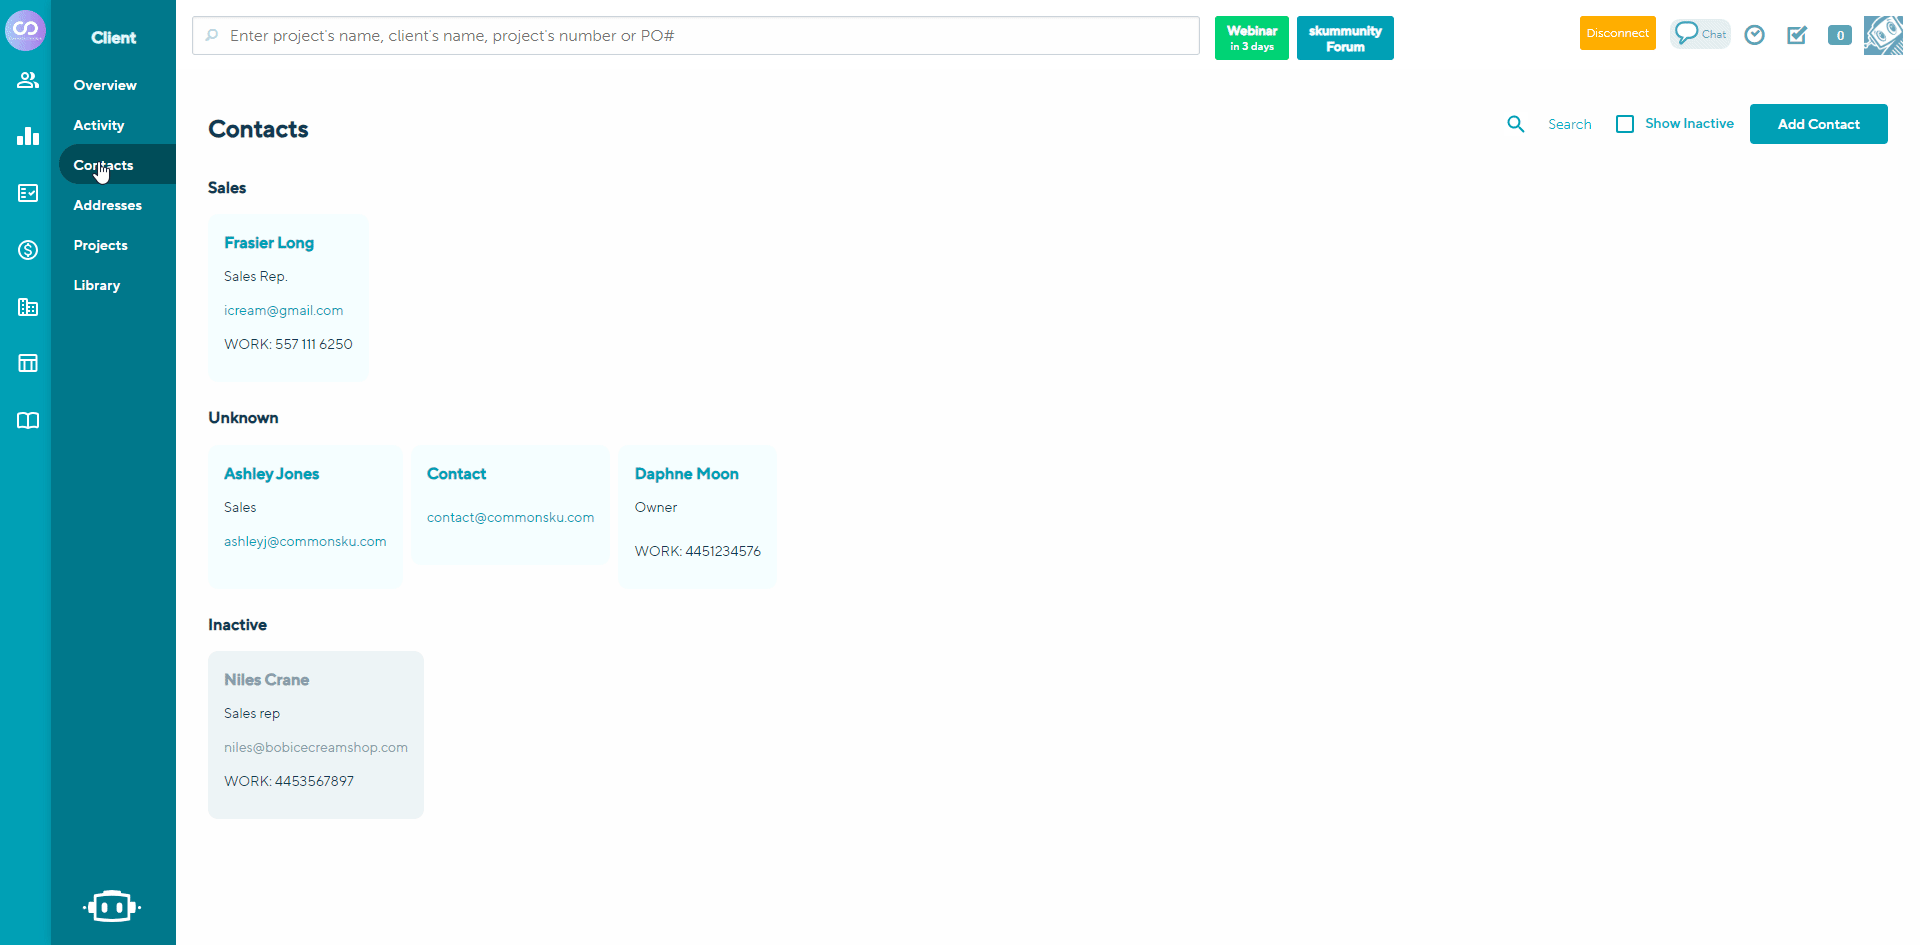This screenshot has height=945, width=1920.
Task: Click the clock reminders icon in top bar
Action: (1755, 35)
